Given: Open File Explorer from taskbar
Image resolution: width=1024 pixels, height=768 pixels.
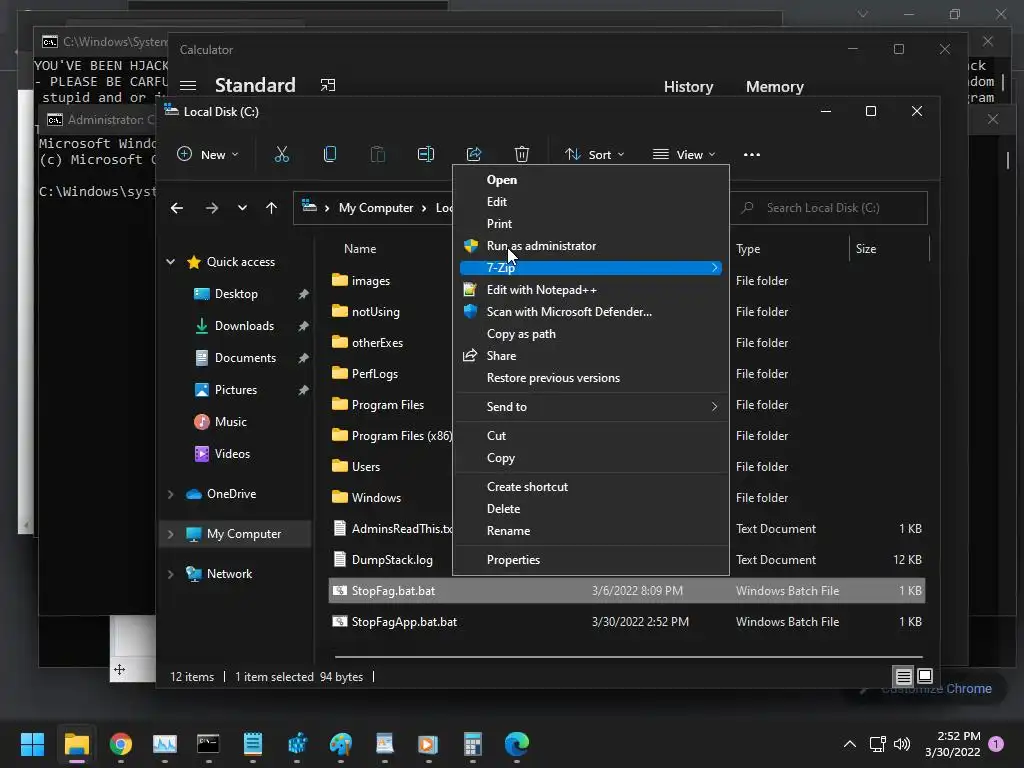Looking at the screenshot, I should tap(76, 744).
